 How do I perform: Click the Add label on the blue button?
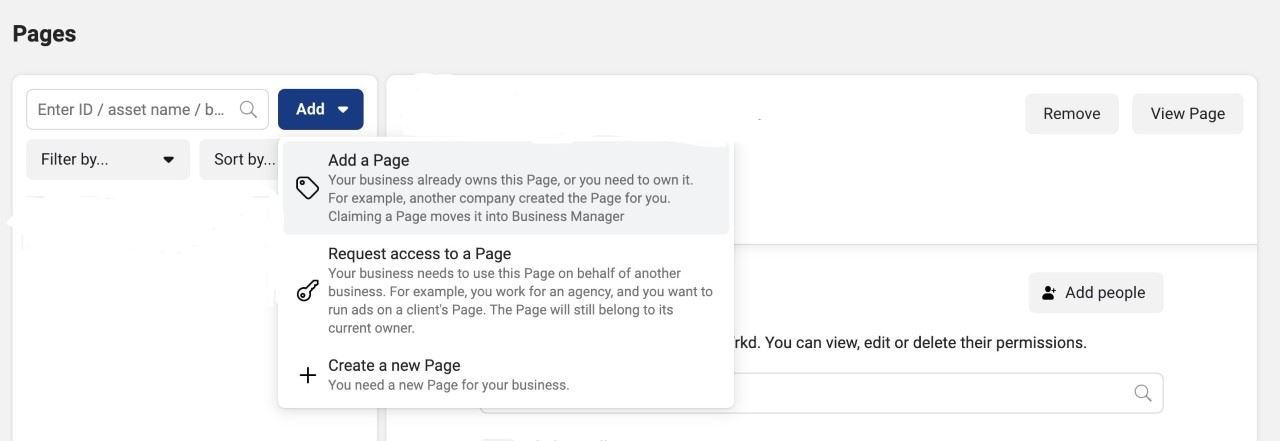pyautogui.click(x=310, y=110)
